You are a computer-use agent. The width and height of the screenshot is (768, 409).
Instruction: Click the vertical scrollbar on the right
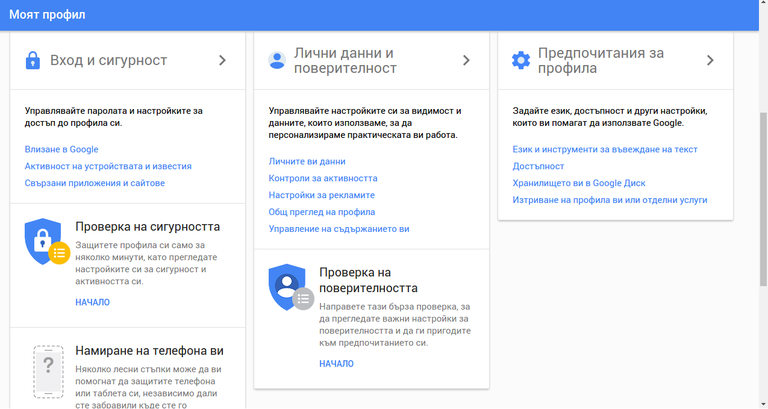click(761, 200)
